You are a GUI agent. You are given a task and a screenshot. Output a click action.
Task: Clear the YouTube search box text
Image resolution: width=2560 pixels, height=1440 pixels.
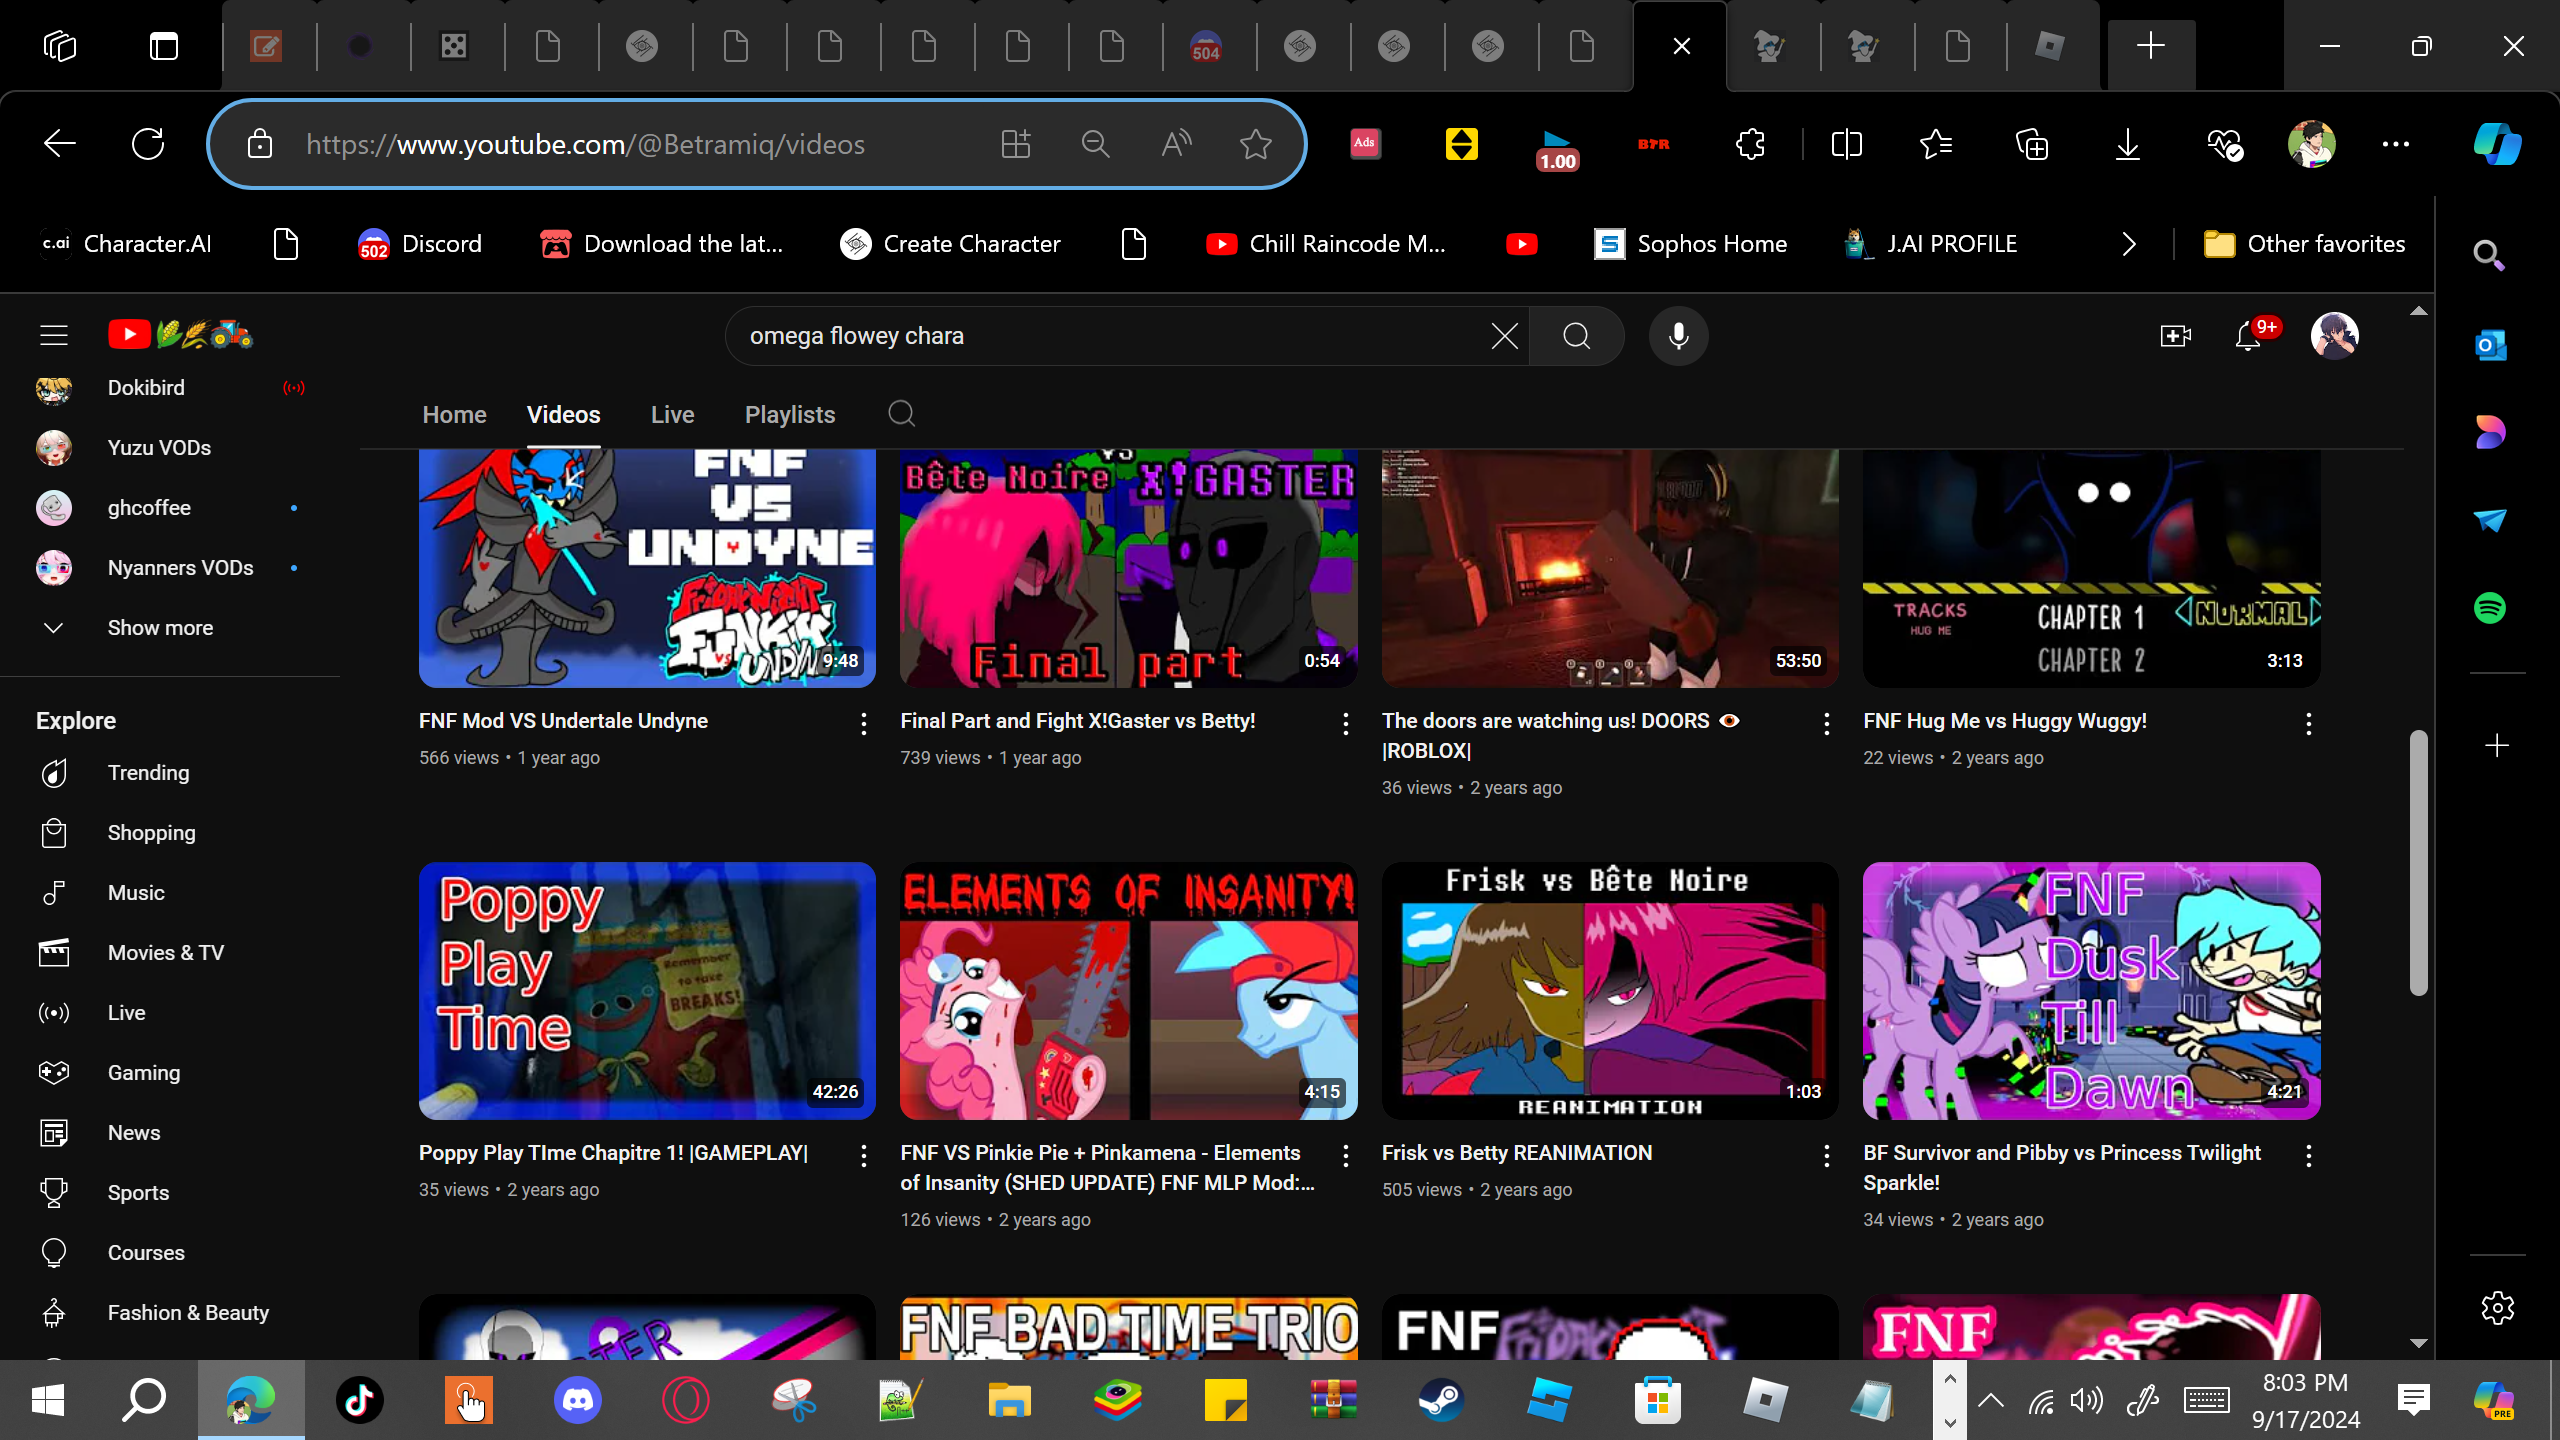(x=1504, y=336)
